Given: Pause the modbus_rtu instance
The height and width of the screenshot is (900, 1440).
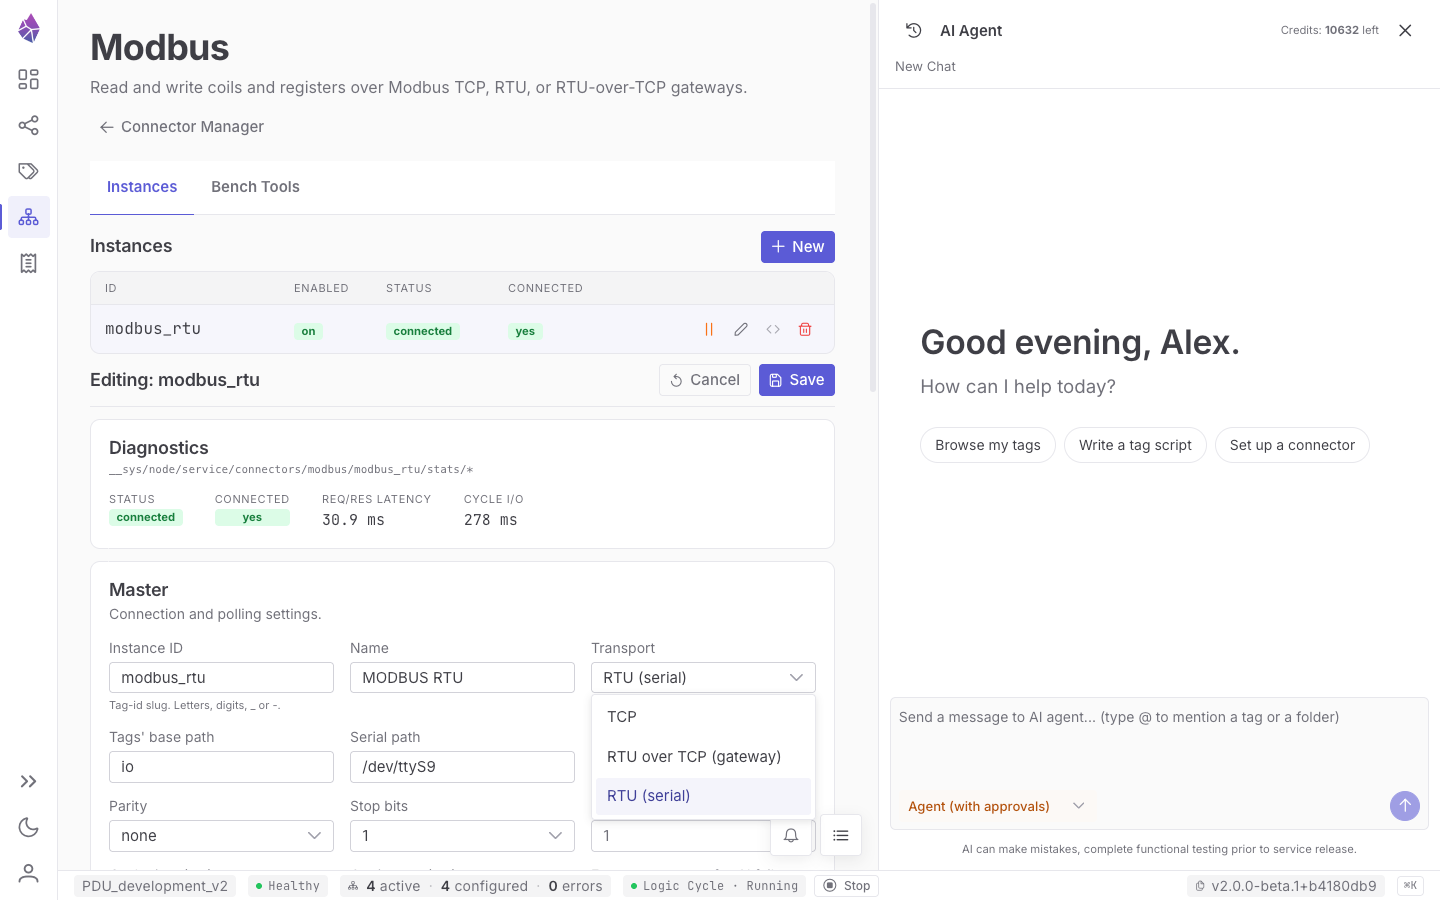Looking at the screenshot, I should (709, 329).
